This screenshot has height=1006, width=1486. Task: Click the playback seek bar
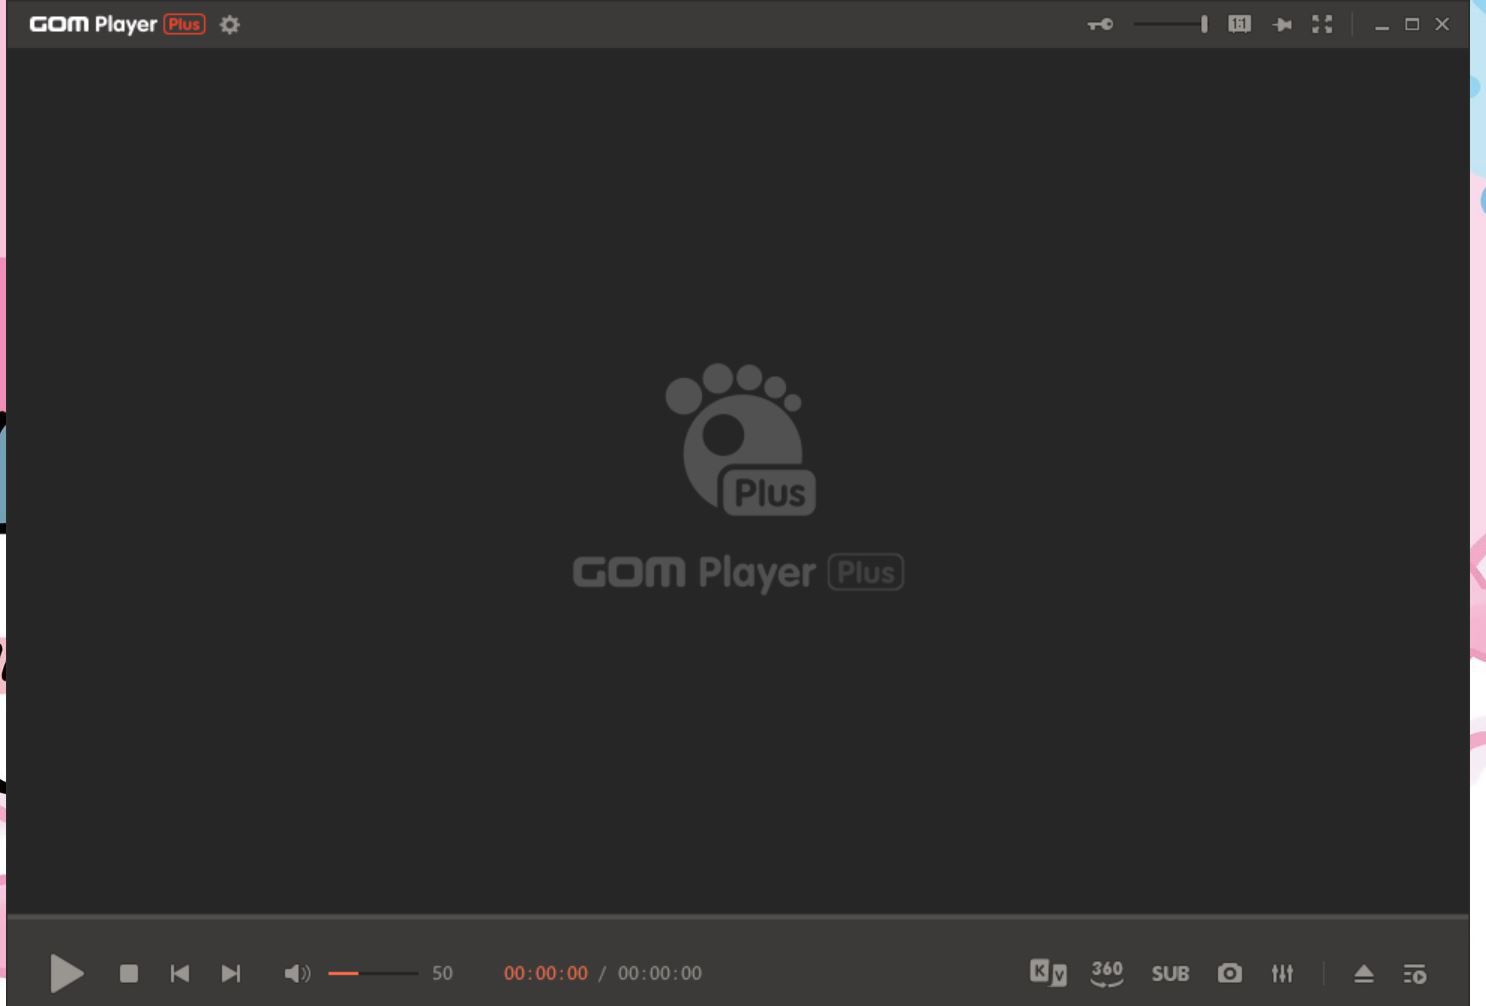point(738,915)
